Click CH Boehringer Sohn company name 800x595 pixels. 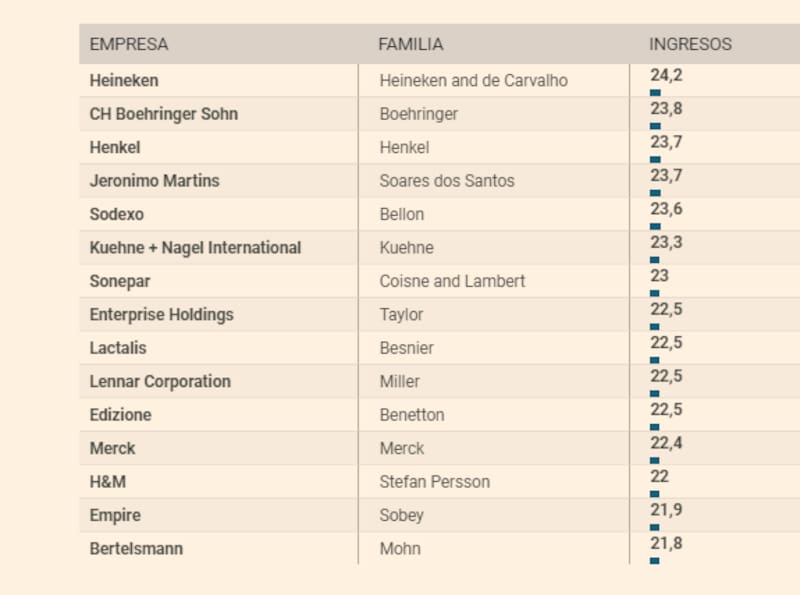click(x=163, y=114)
